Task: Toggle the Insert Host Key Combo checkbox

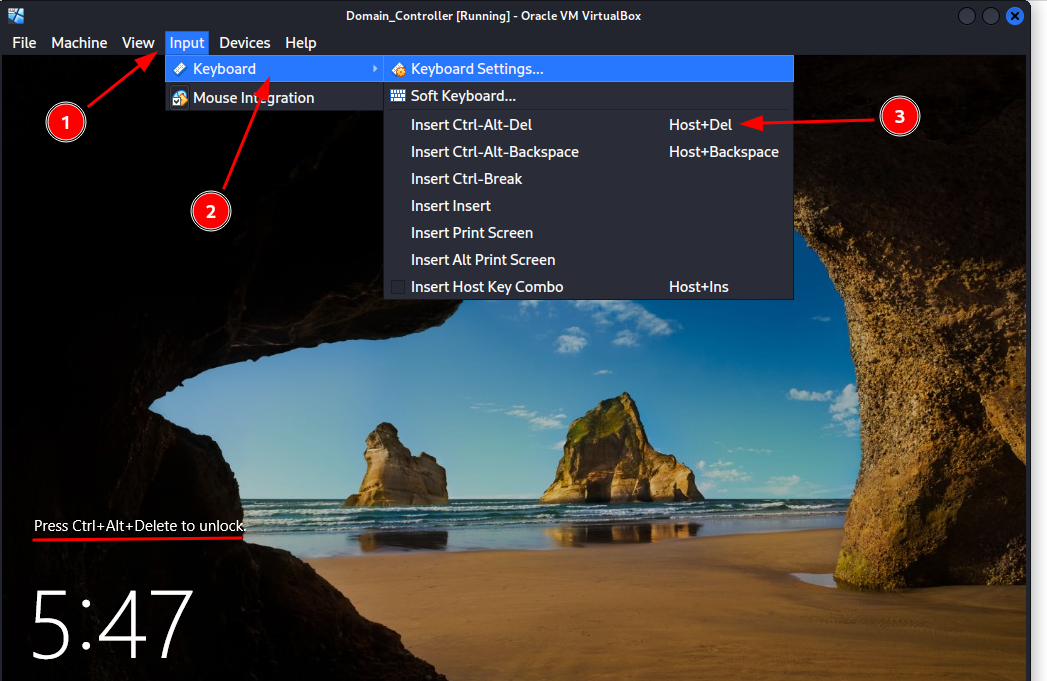Action: (398, 287)
